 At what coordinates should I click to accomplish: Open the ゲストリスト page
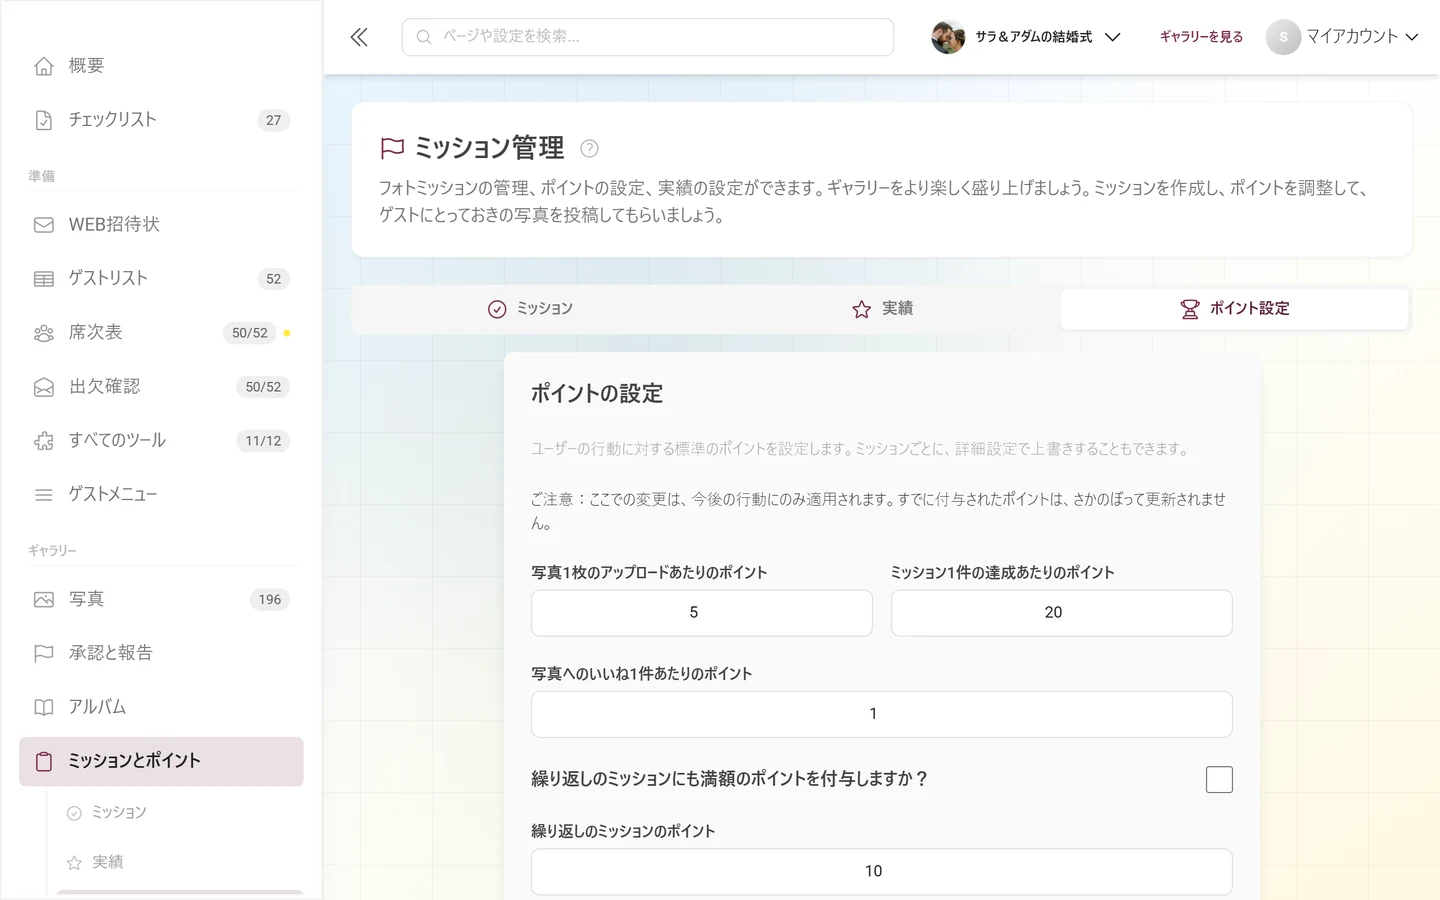click(x=161, y=279)
